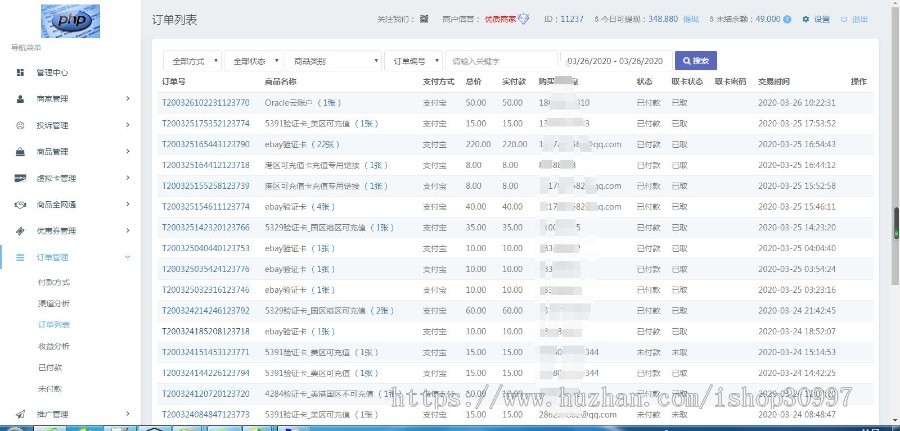Screen dimensions: 900x431
Task: Expand the 虚拟卡管理 chevron
Action: pos(128,178)
